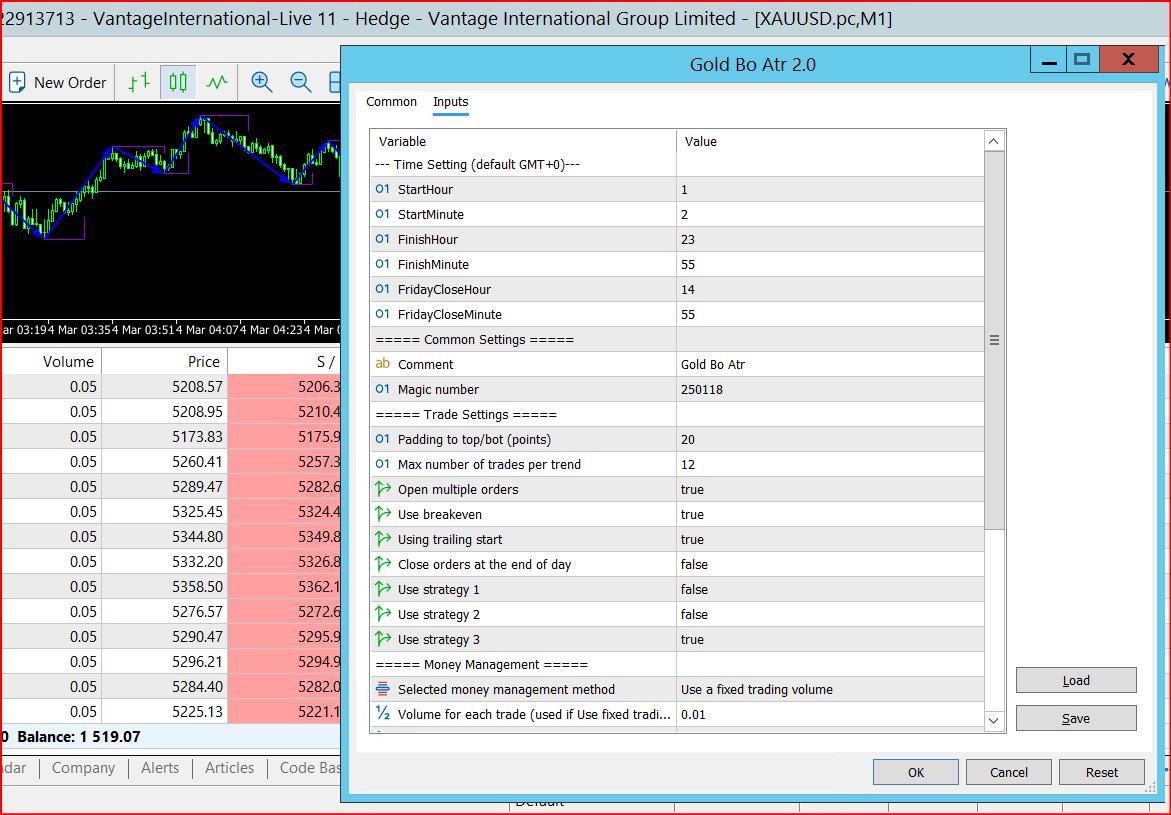Viewport: 1171px width, 815px height.
Task: Click the FridayCloseHour integer type icon
Action: 382,290
